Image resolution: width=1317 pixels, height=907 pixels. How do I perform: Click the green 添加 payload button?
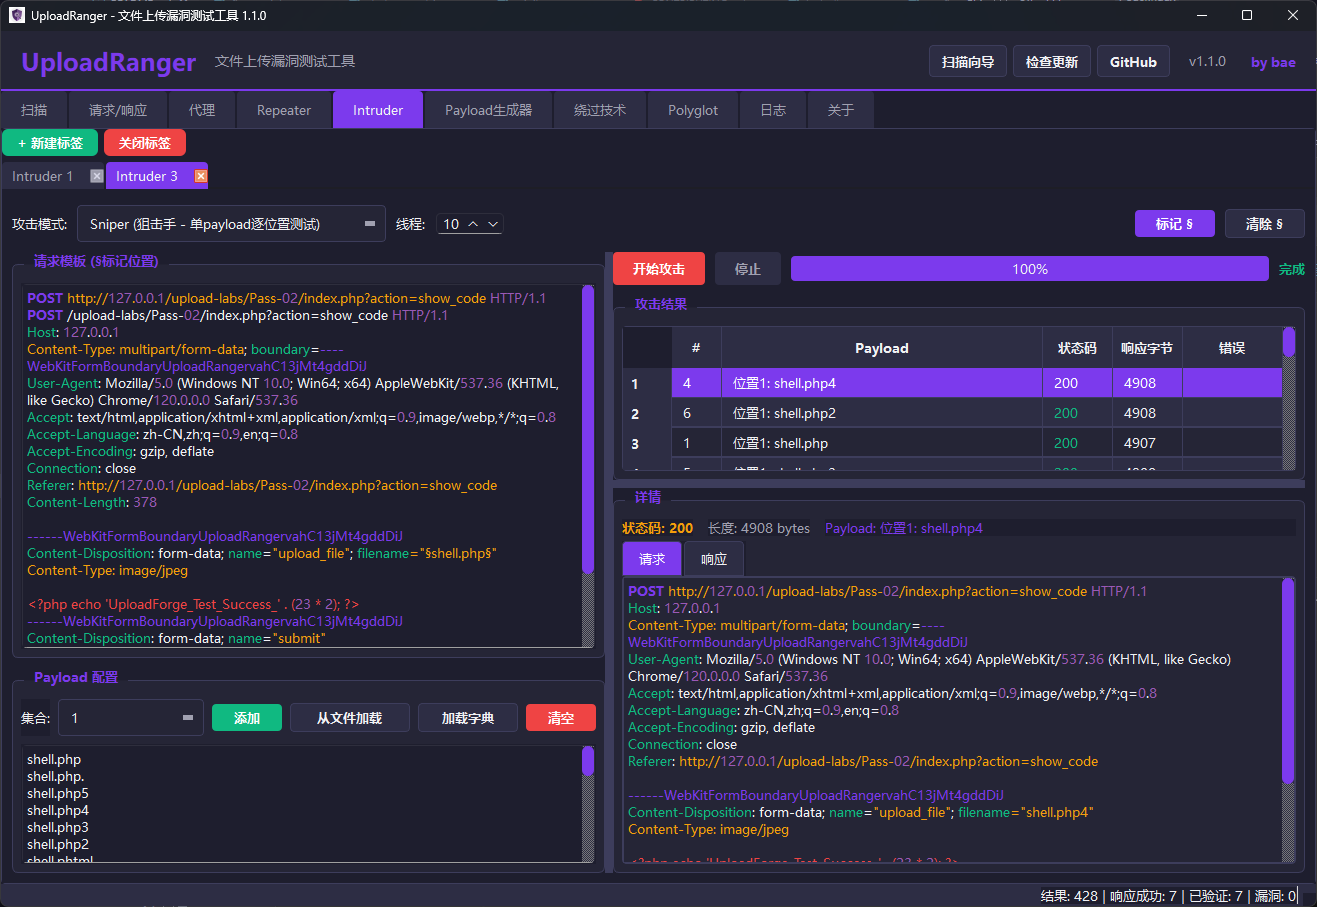tap(247, 718)
